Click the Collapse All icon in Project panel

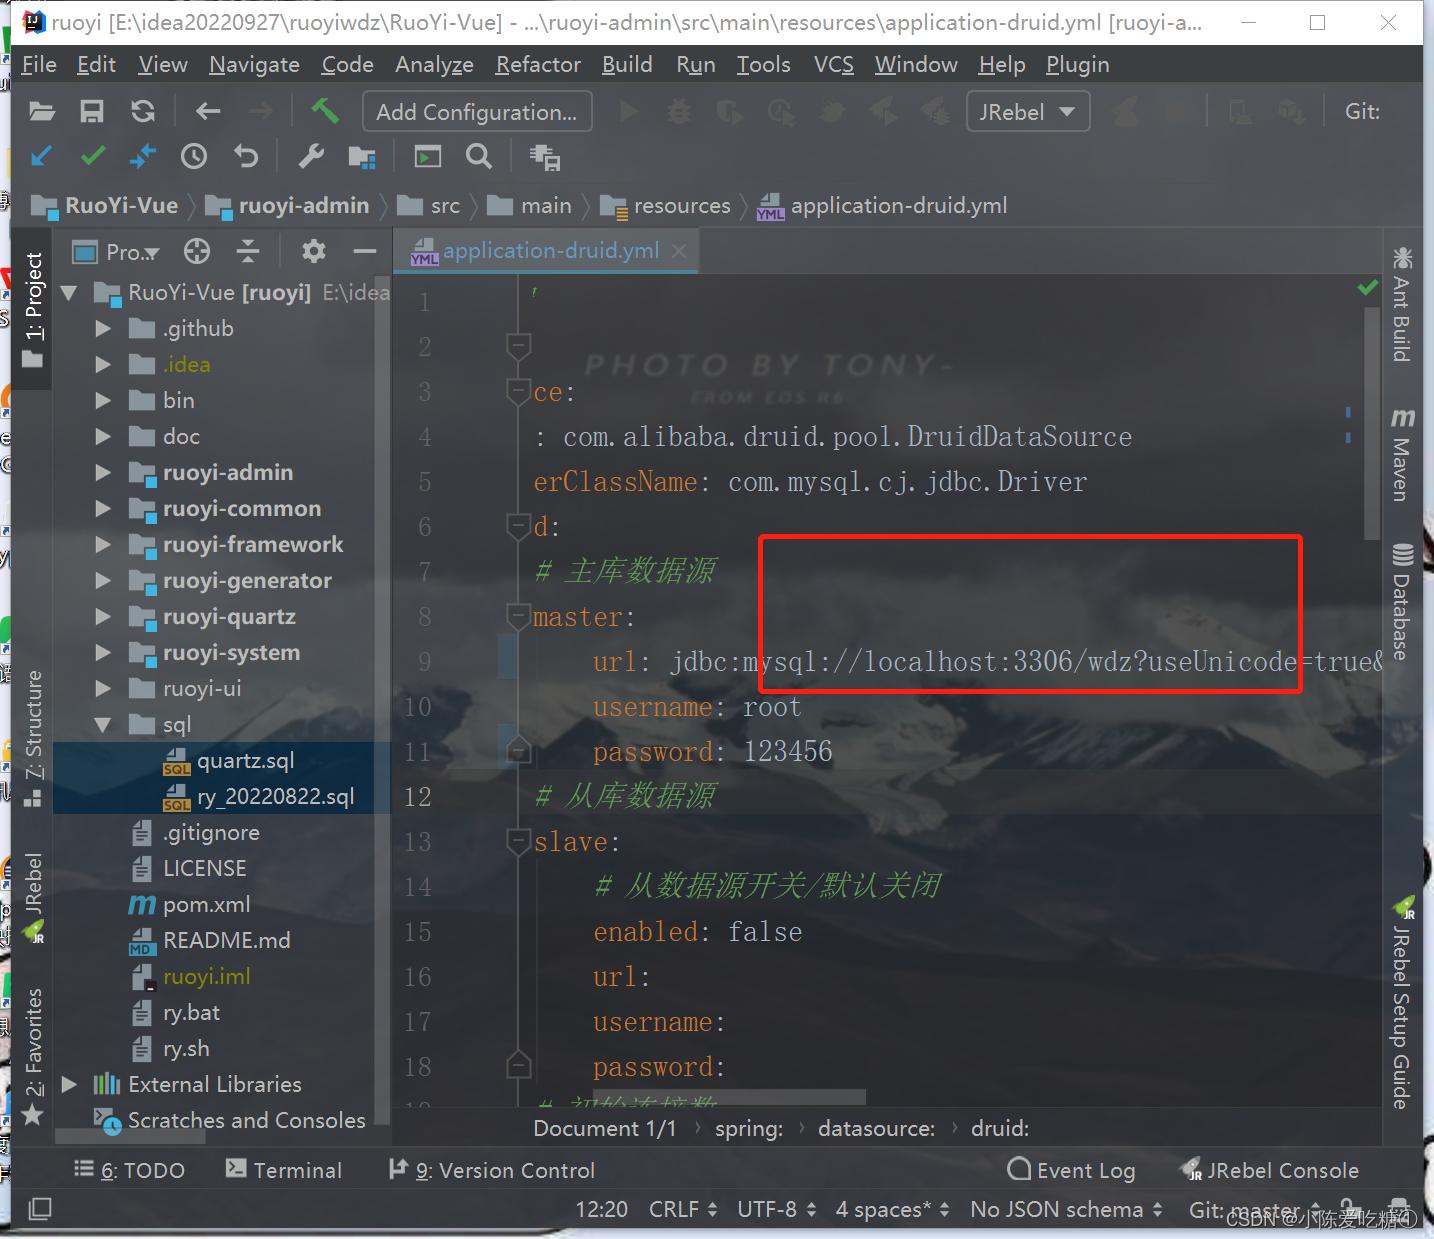(x=248, y=251)
